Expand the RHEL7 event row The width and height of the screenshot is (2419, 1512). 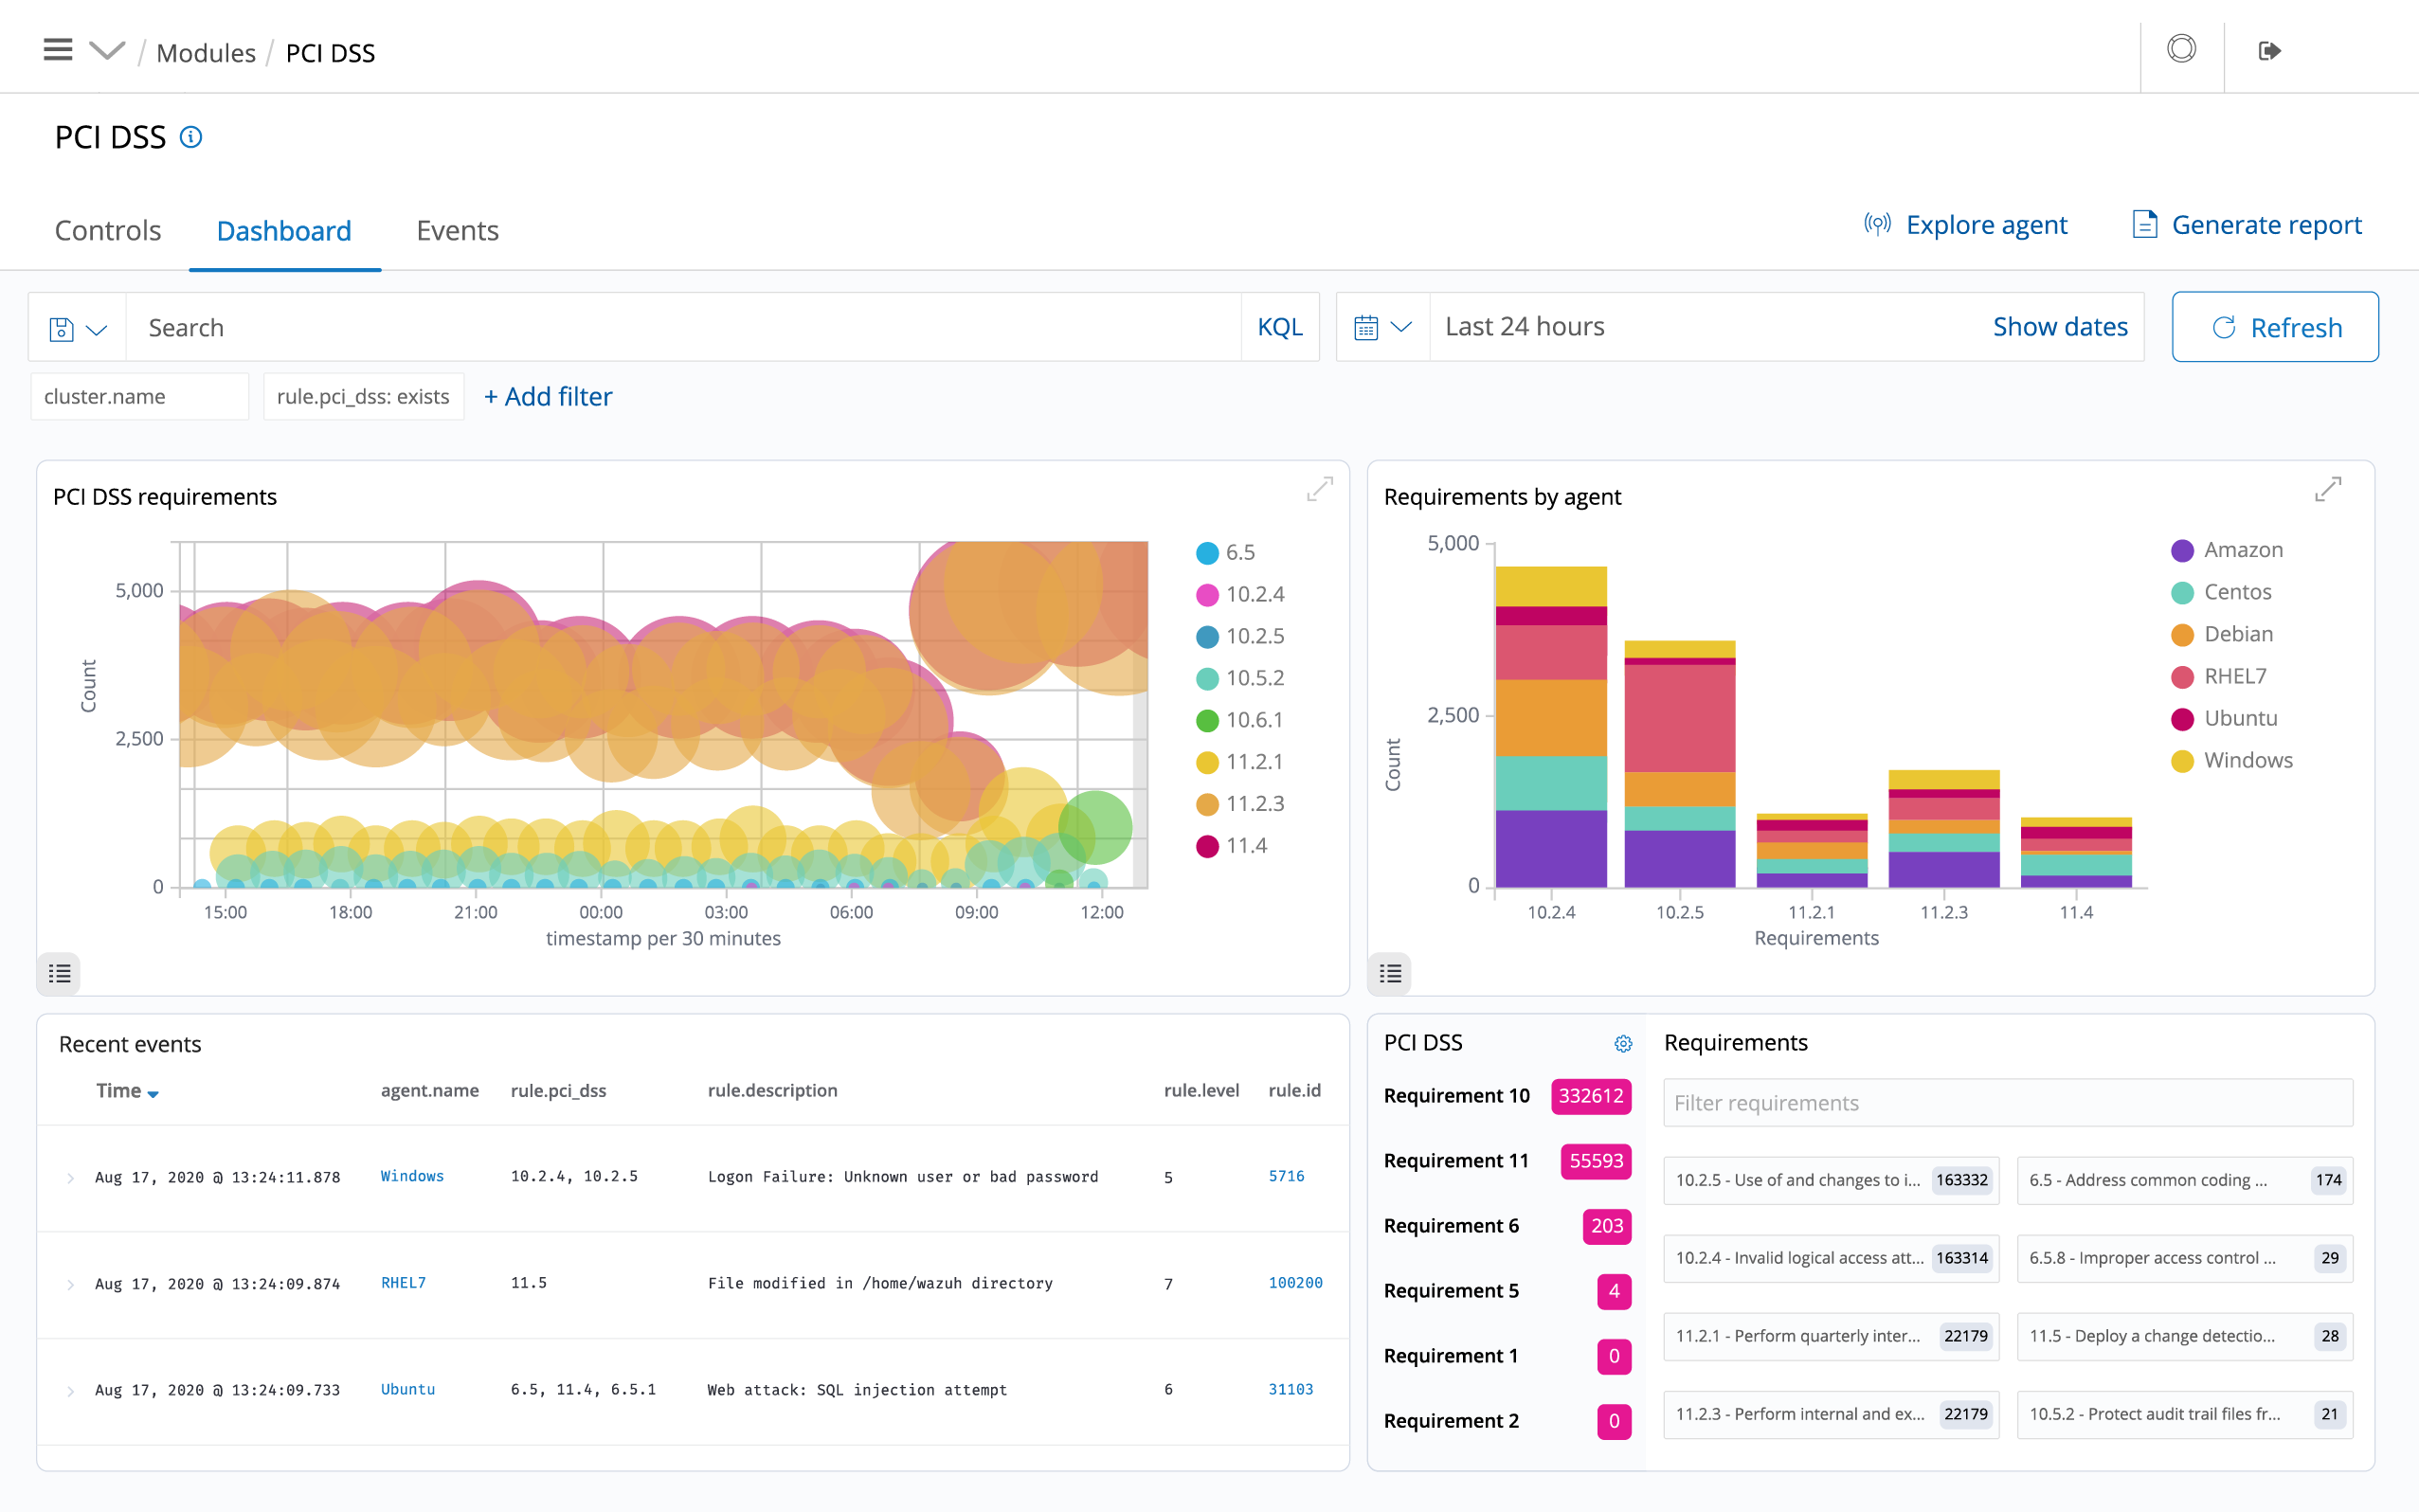click(70, 1284)
